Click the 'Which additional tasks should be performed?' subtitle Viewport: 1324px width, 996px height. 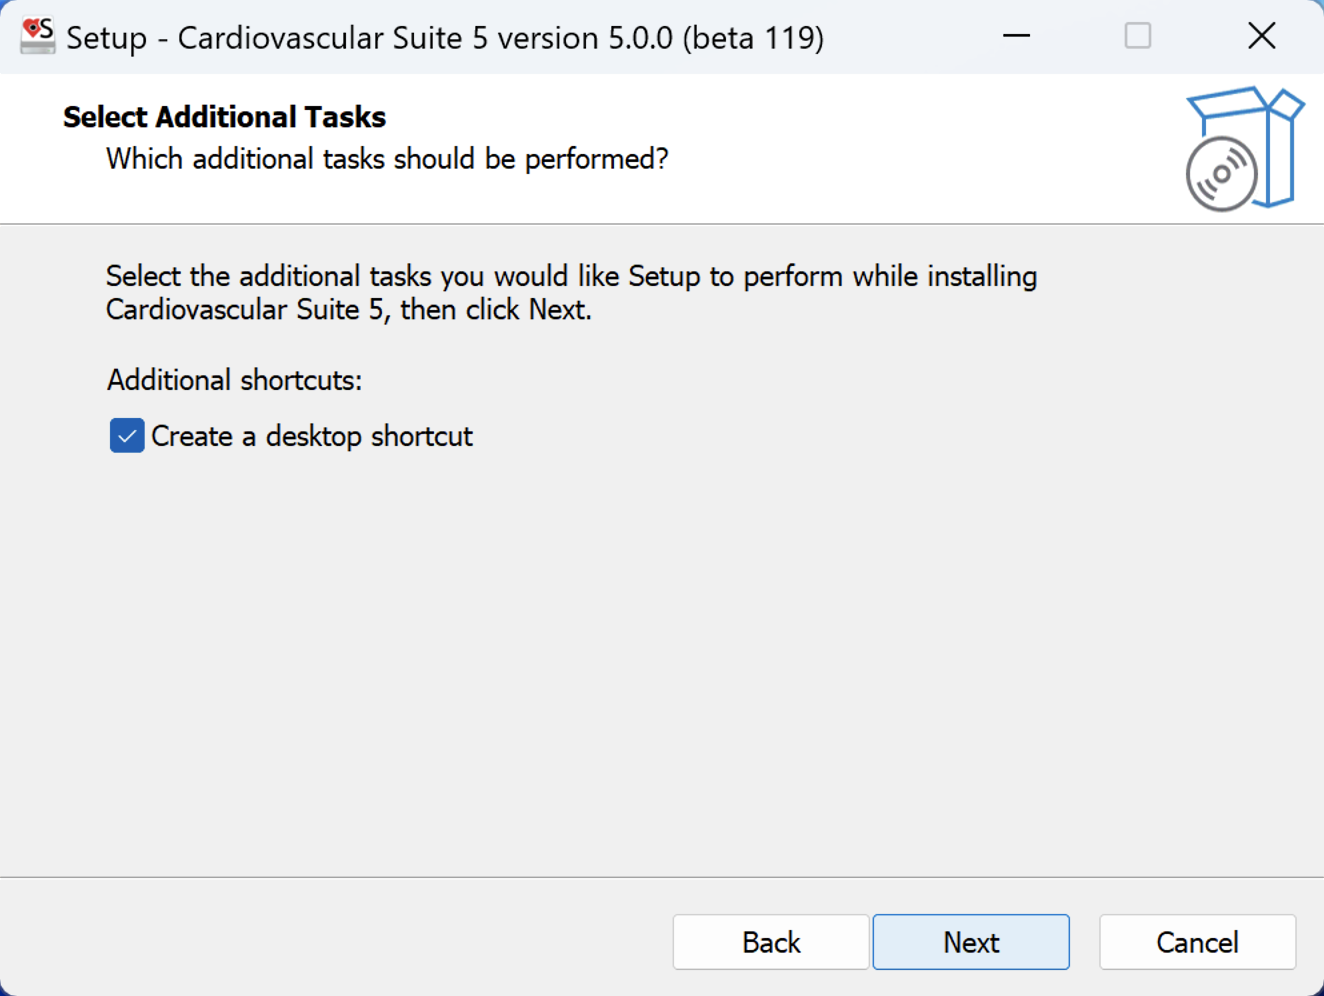(x=387, y=159)
